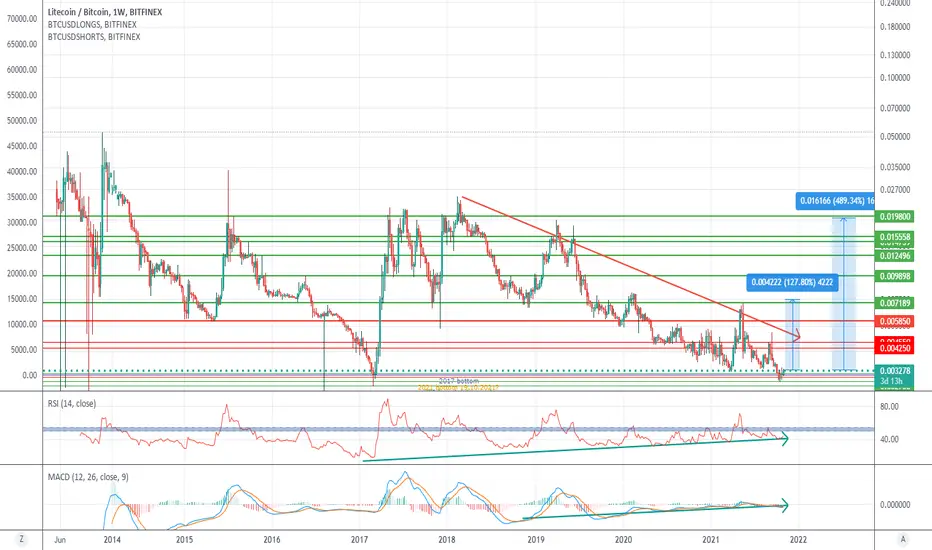The height and width of the screenshot is (550, 932).
Task: Open the MACD (12, 26, close, 9) label
Action: coord(88,477)
